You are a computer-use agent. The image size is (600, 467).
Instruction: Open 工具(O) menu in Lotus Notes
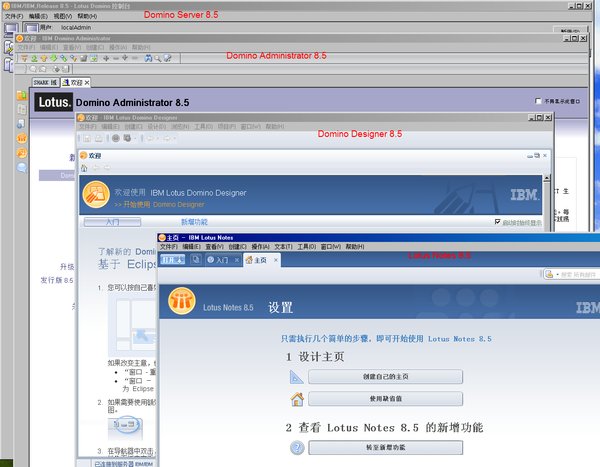click(x=307, y=247)
